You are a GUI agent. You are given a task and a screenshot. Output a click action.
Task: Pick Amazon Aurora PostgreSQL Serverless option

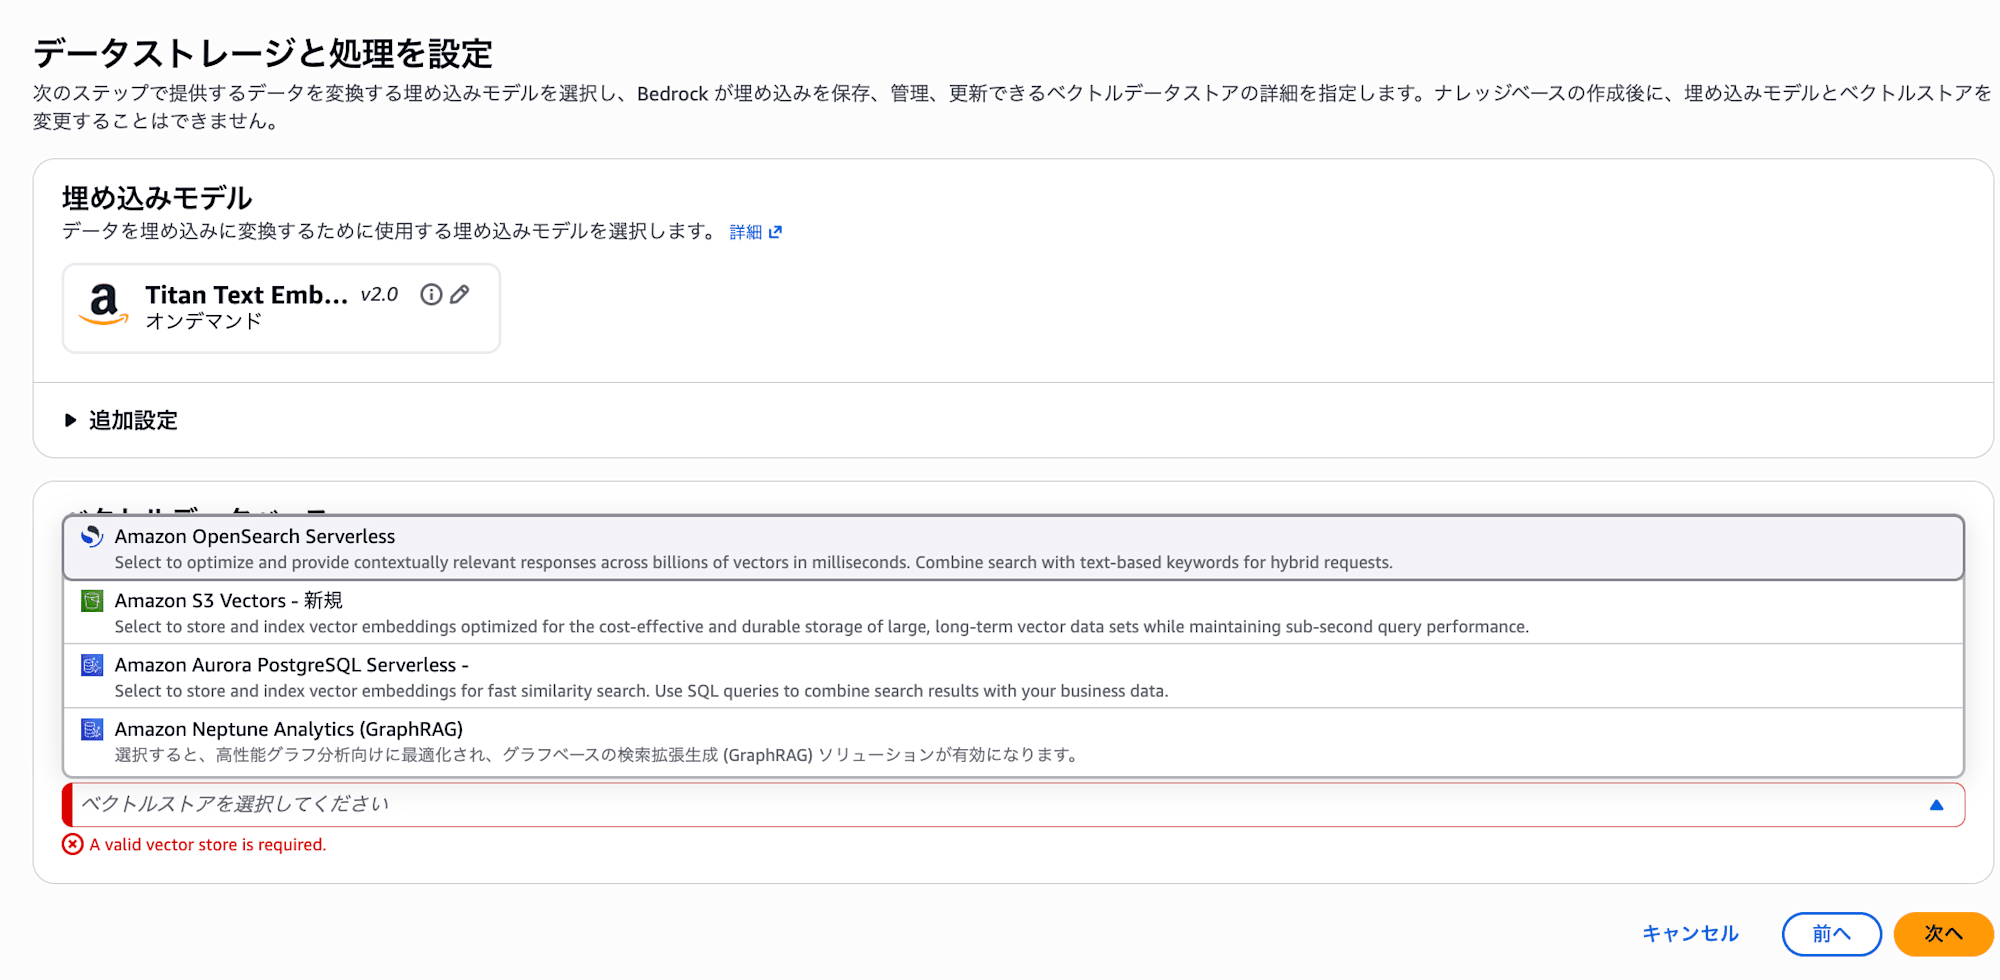[x=1013, y=676]
